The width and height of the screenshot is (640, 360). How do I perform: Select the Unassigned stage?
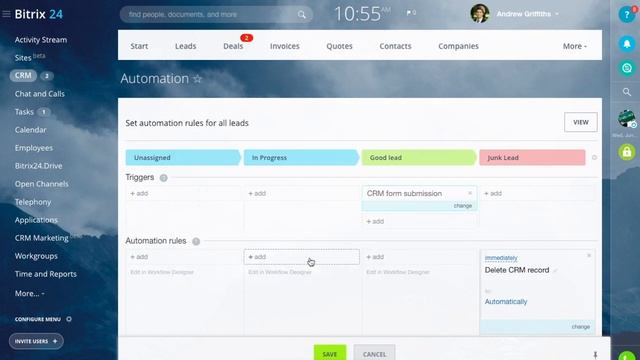(183, 158)
